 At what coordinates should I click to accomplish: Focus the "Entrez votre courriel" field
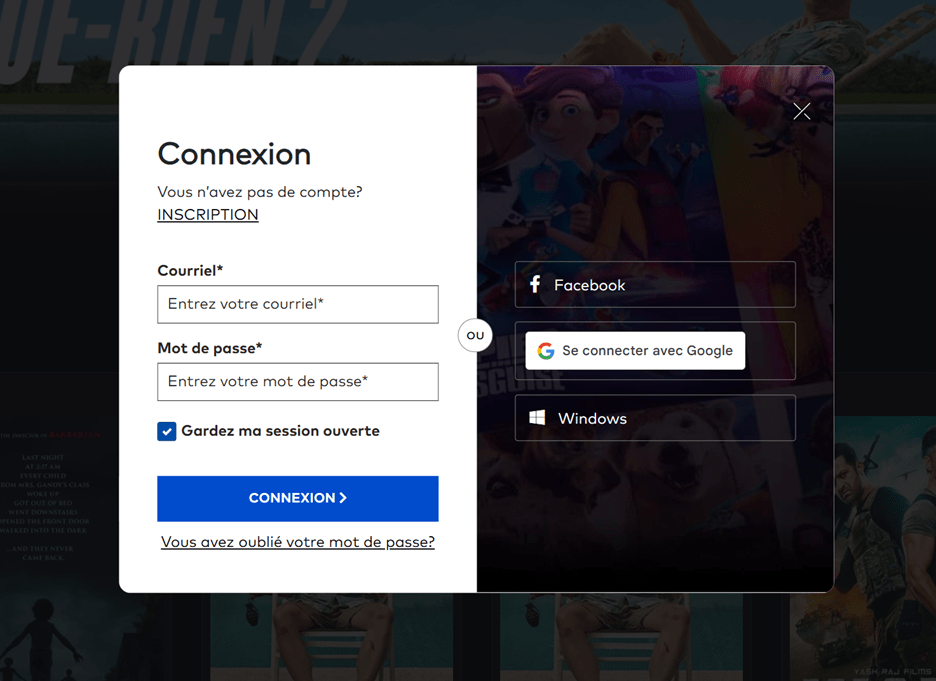point(298,304)
